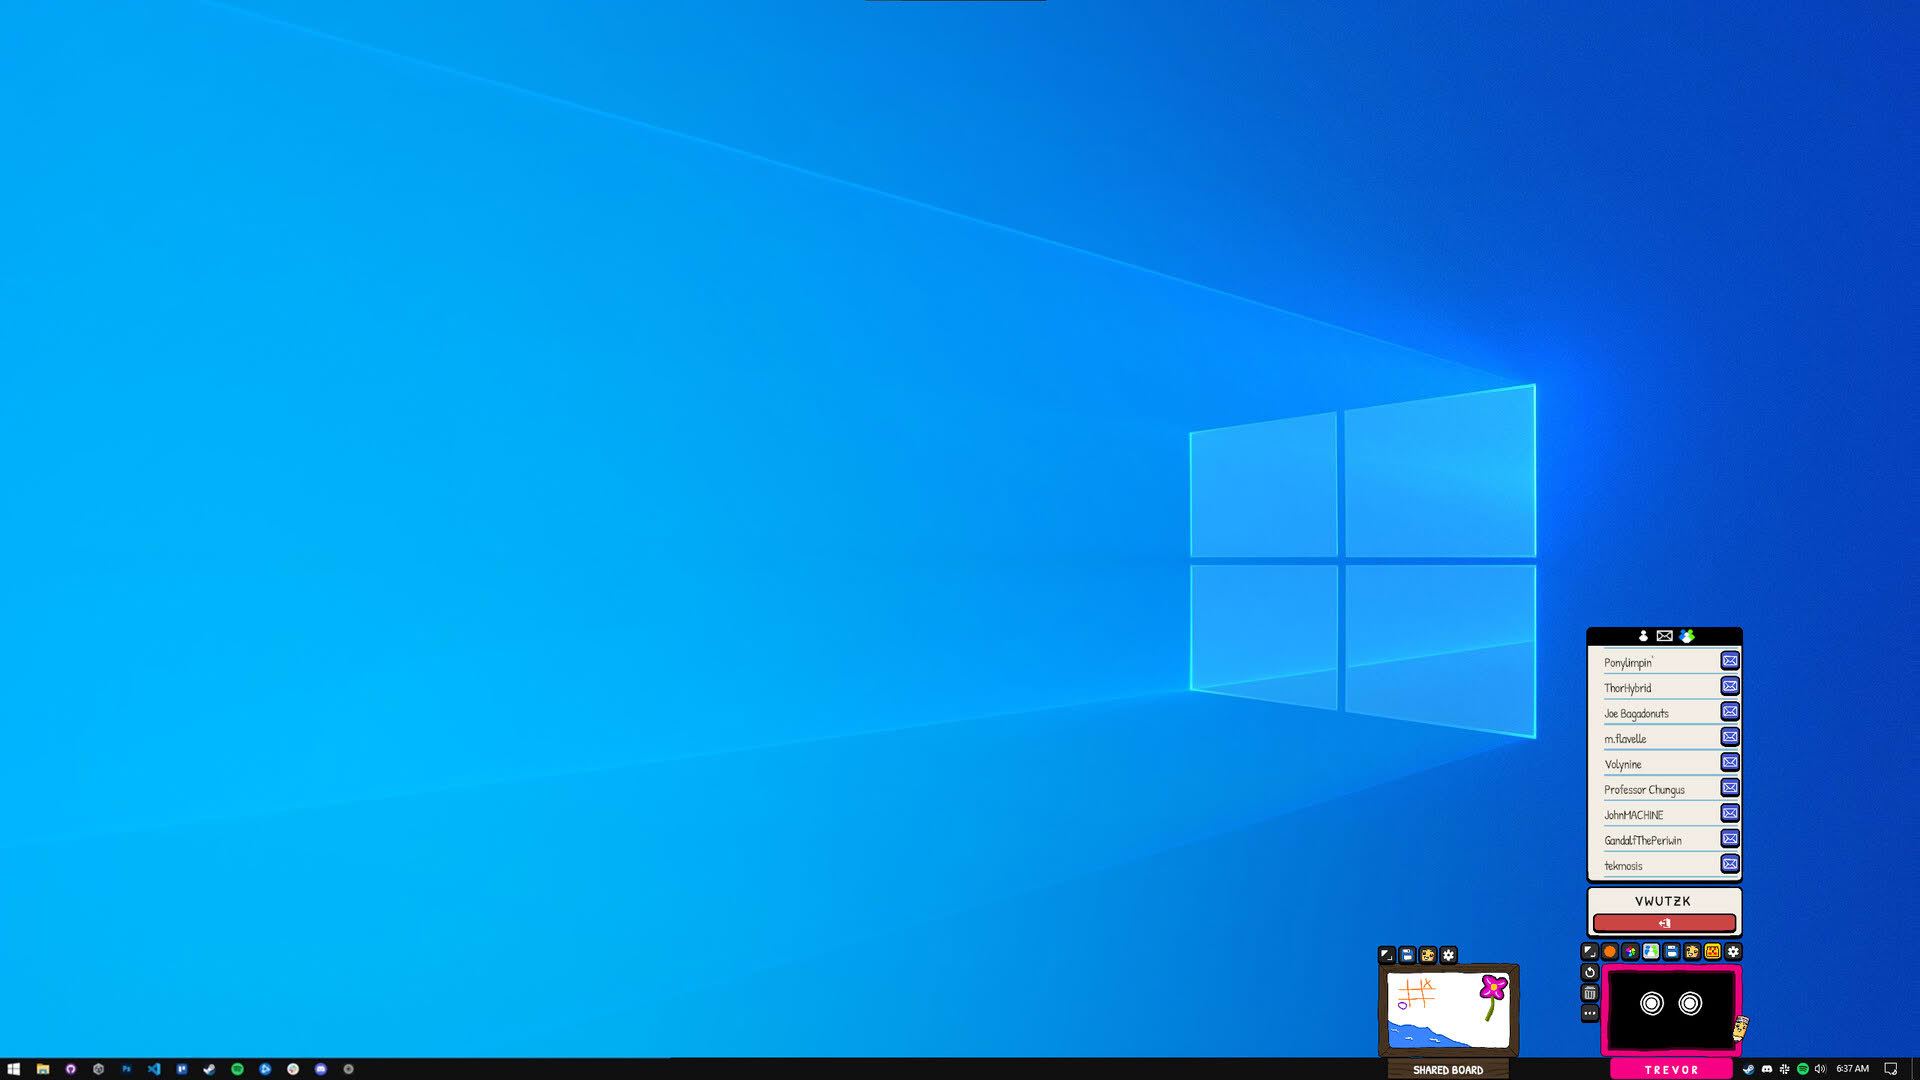Screen dimensions: 1920x1080
Task: Click the pink TREVOR name tab
Action: (x=1671, y=1069)
